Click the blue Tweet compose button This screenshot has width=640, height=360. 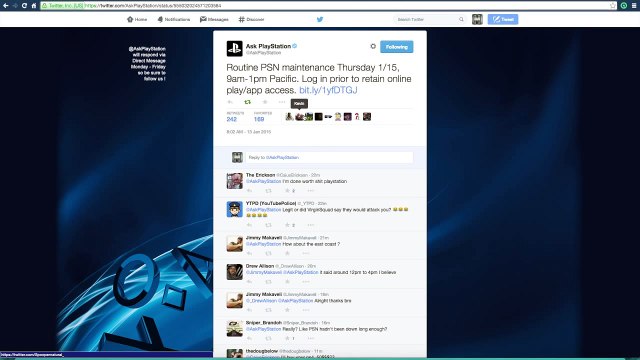coord(503,19)
